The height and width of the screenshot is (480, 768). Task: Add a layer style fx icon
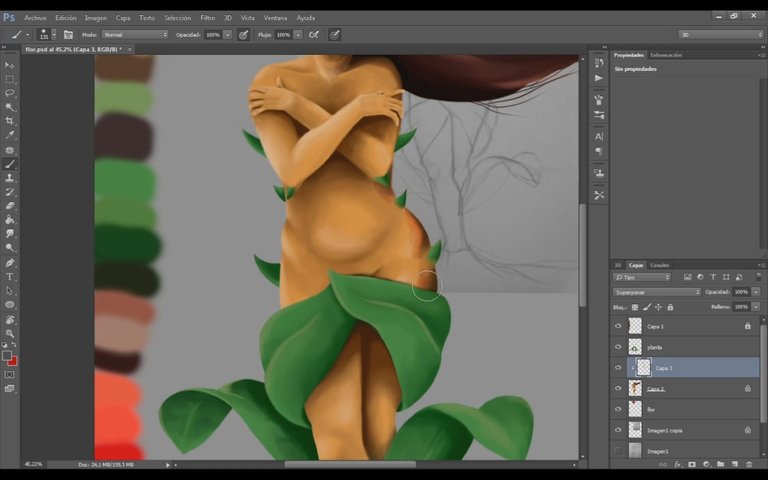(678, 464)
